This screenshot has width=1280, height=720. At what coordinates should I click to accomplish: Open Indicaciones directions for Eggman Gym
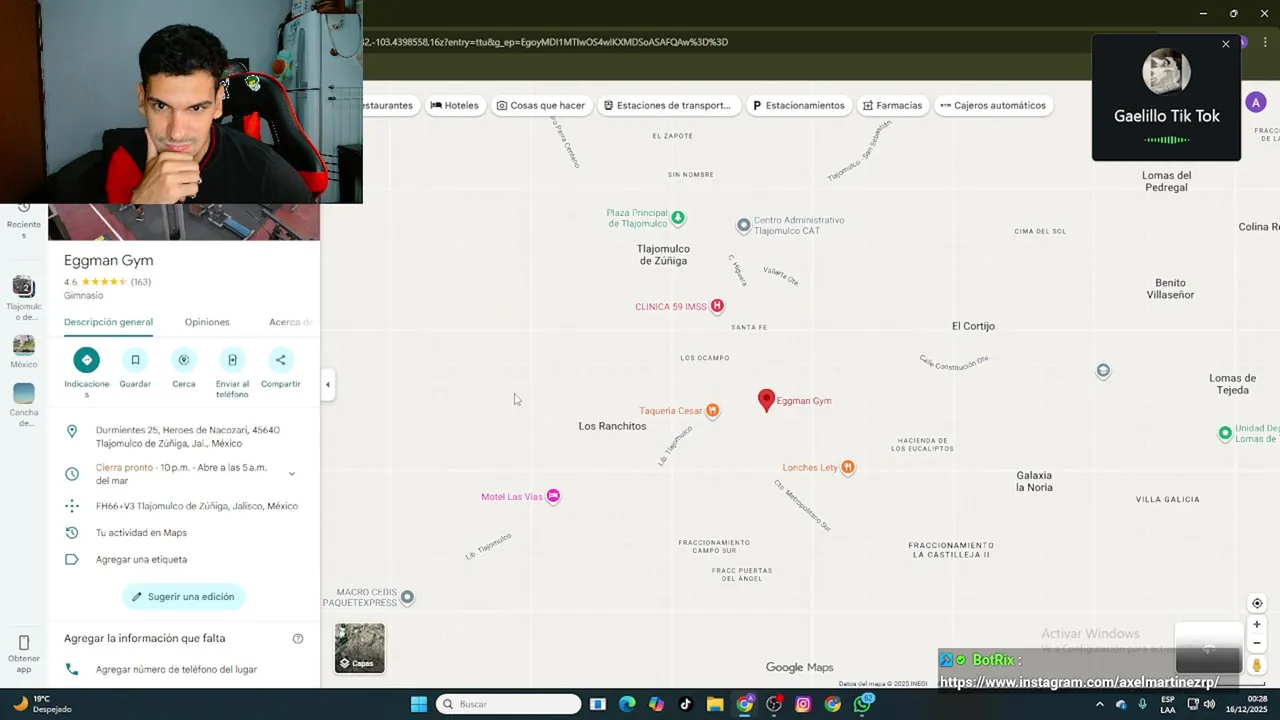[x=87, y=360]
